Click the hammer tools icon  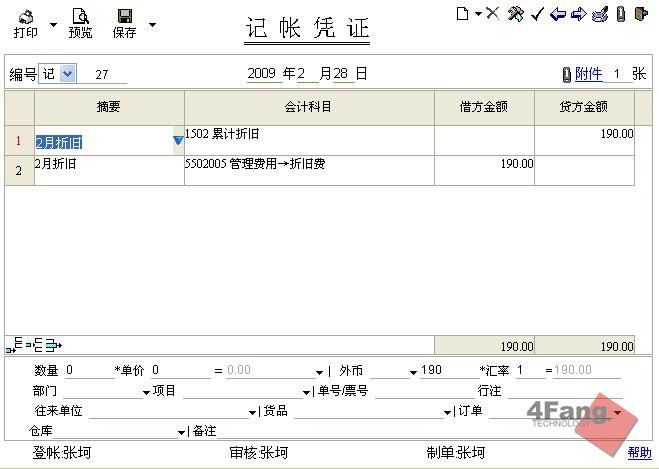[516, 14]
